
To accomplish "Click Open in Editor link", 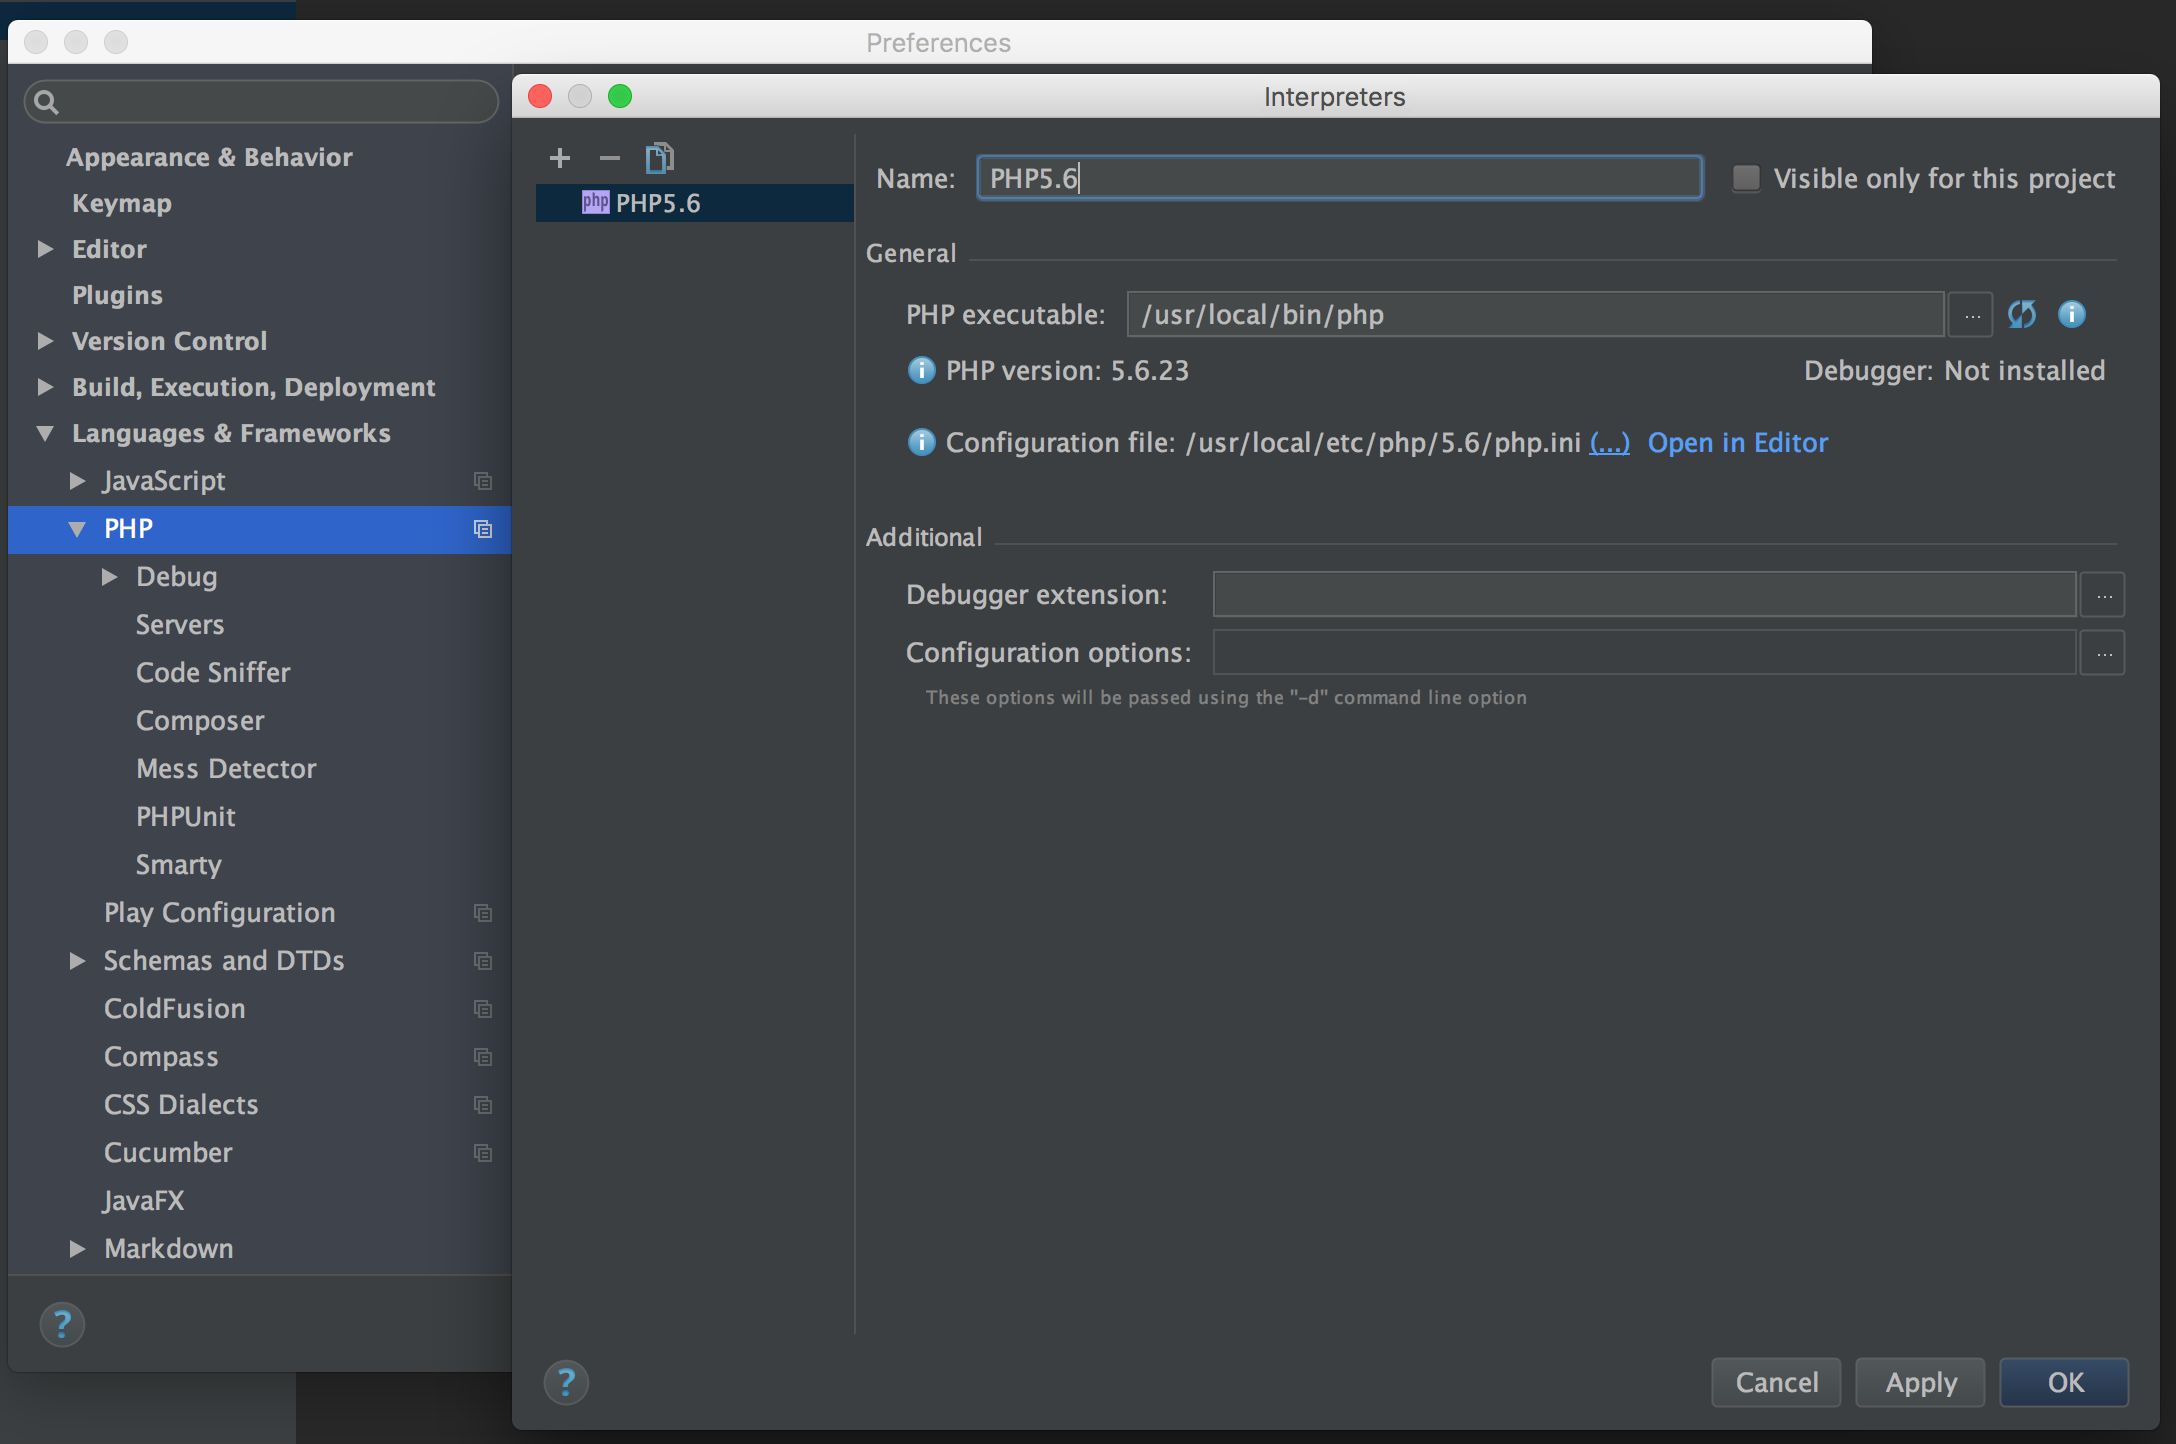I will click(1737, 443).
